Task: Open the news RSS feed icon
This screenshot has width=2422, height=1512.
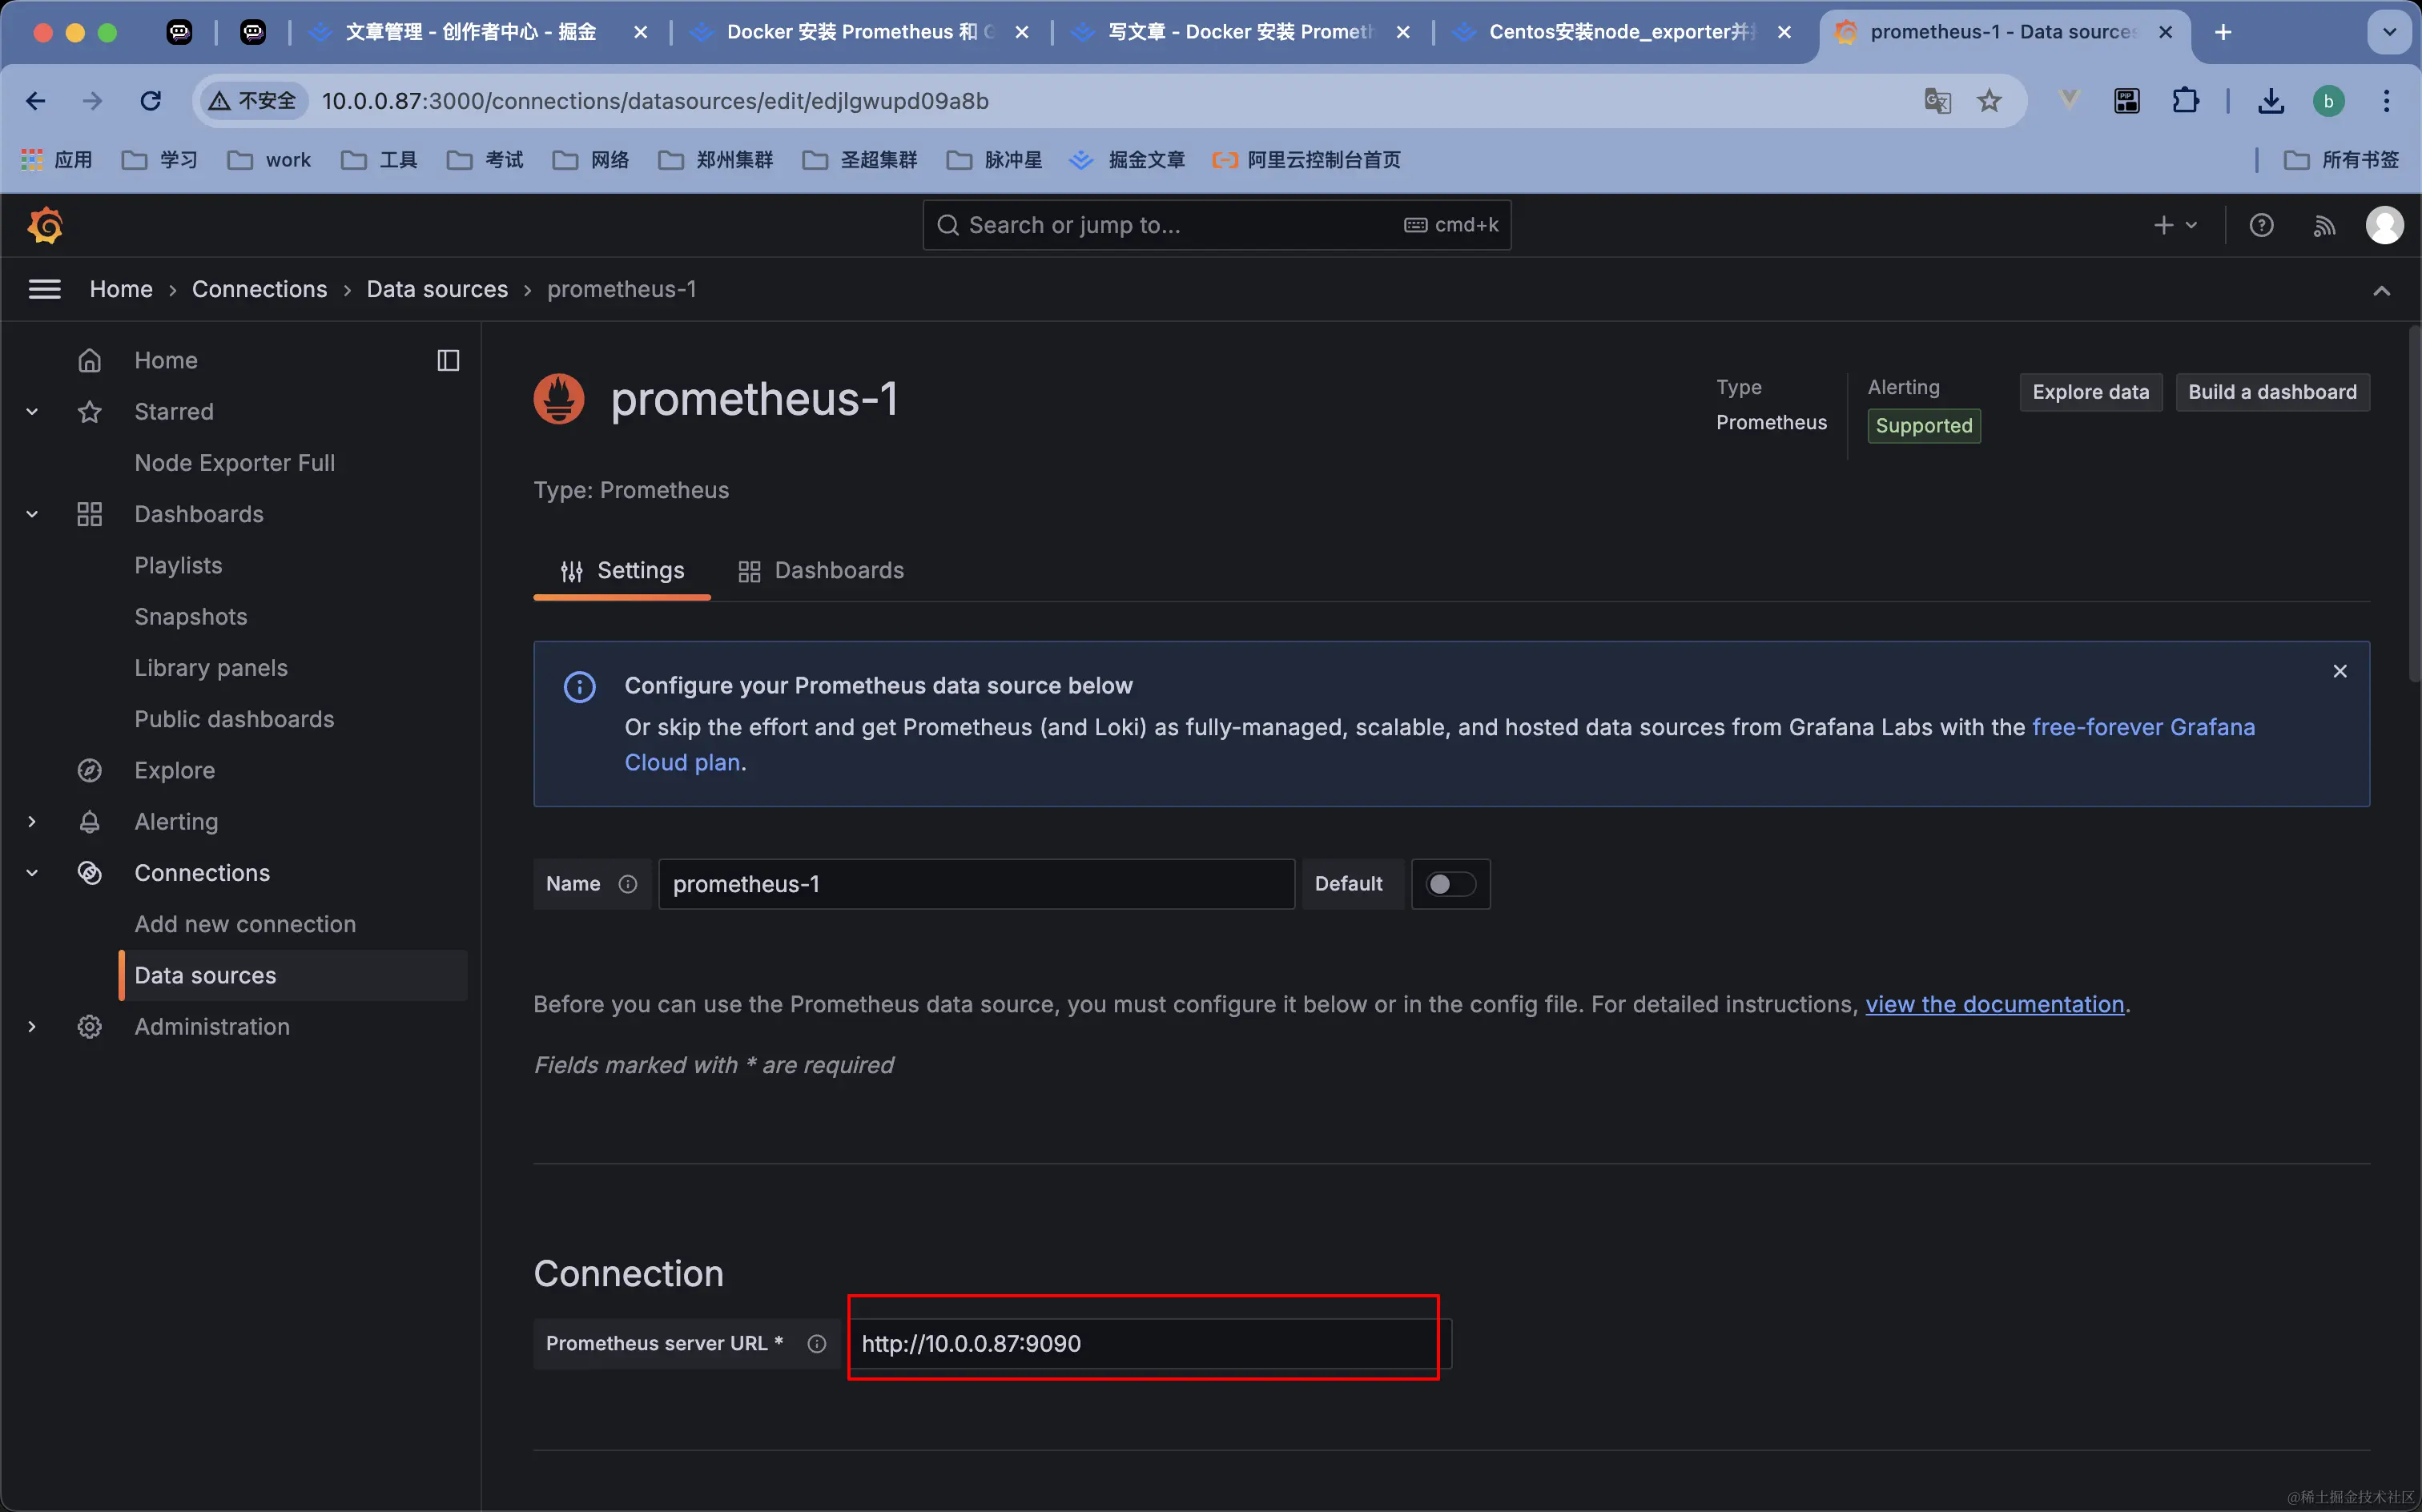Action: (x=2324, y=225)
